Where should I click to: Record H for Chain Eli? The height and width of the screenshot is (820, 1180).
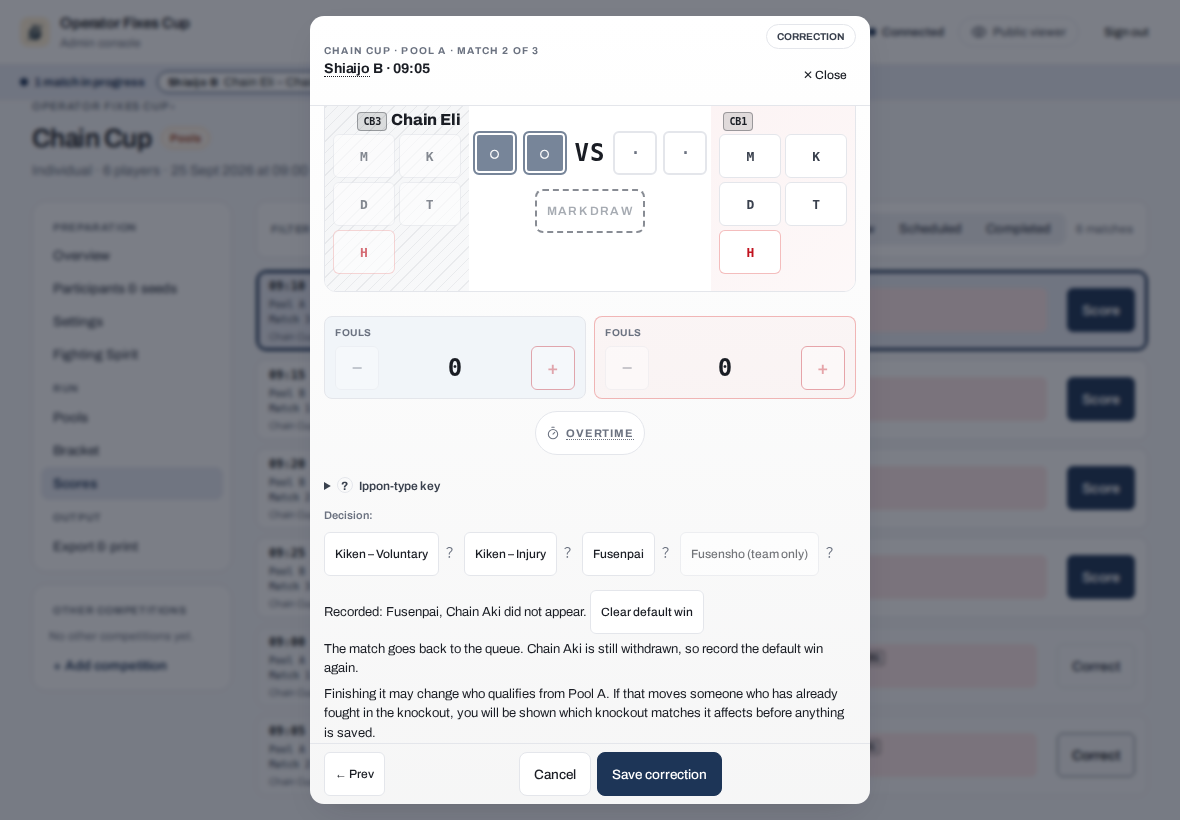(x=364, y=253)
